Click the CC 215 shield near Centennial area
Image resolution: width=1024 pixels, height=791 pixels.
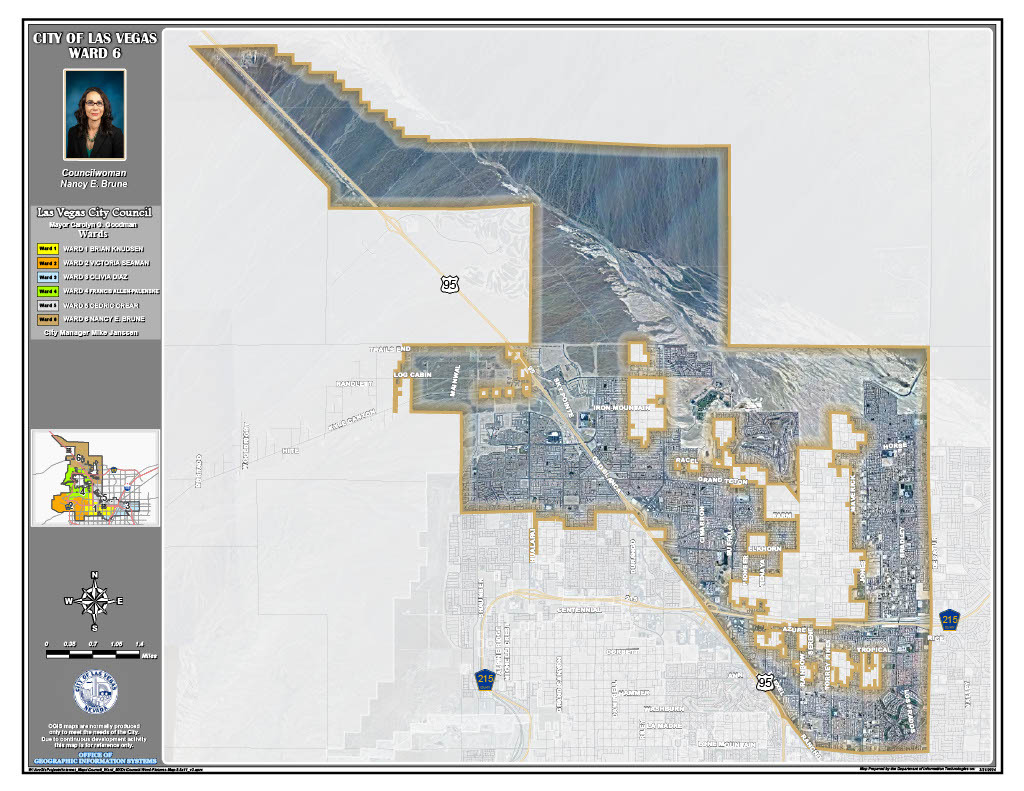[x=485, y=680]
